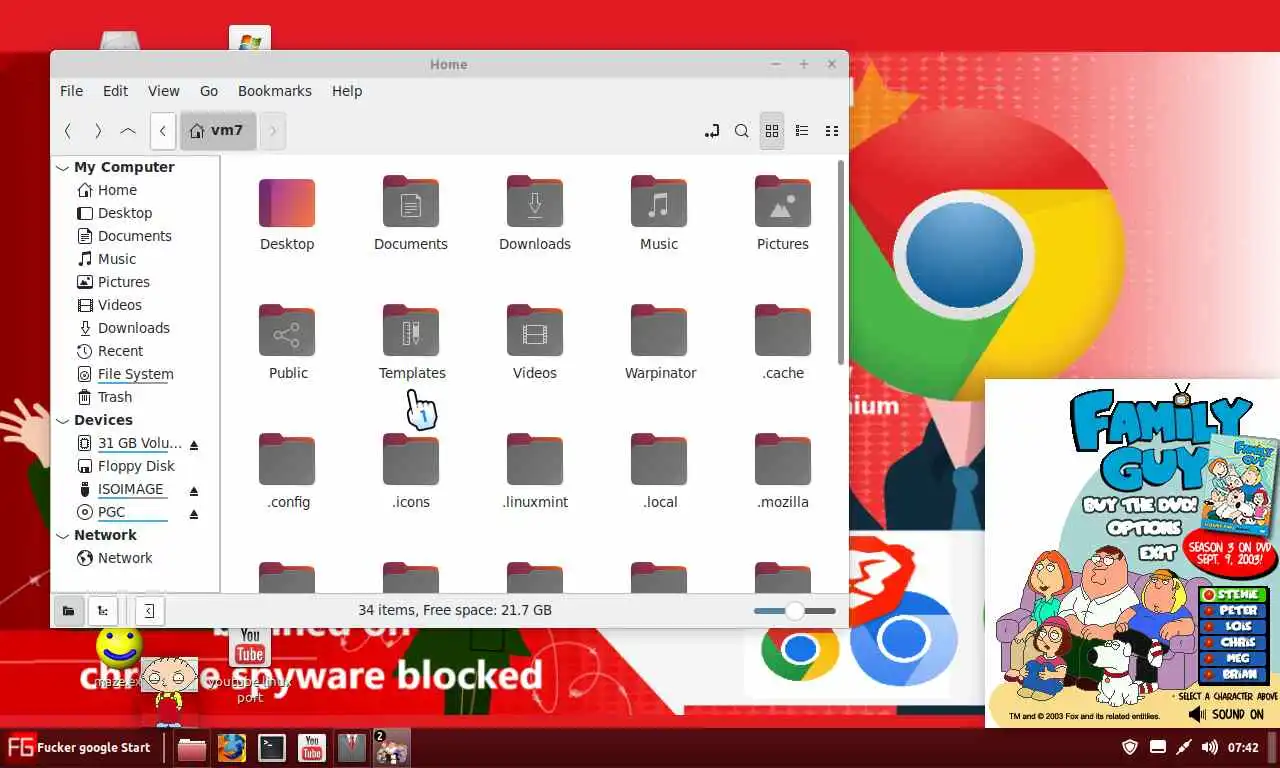Click Exit in the Family Guy window

1156,552
